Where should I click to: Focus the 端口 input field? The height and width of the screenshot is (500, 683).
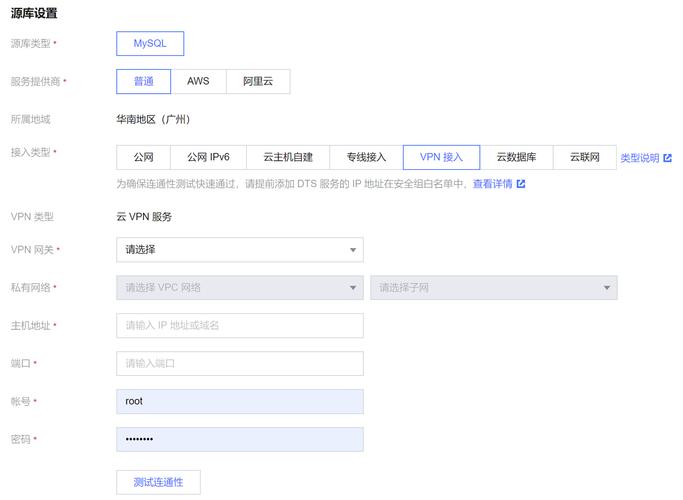pyautogui.click(x=240, y=364)
